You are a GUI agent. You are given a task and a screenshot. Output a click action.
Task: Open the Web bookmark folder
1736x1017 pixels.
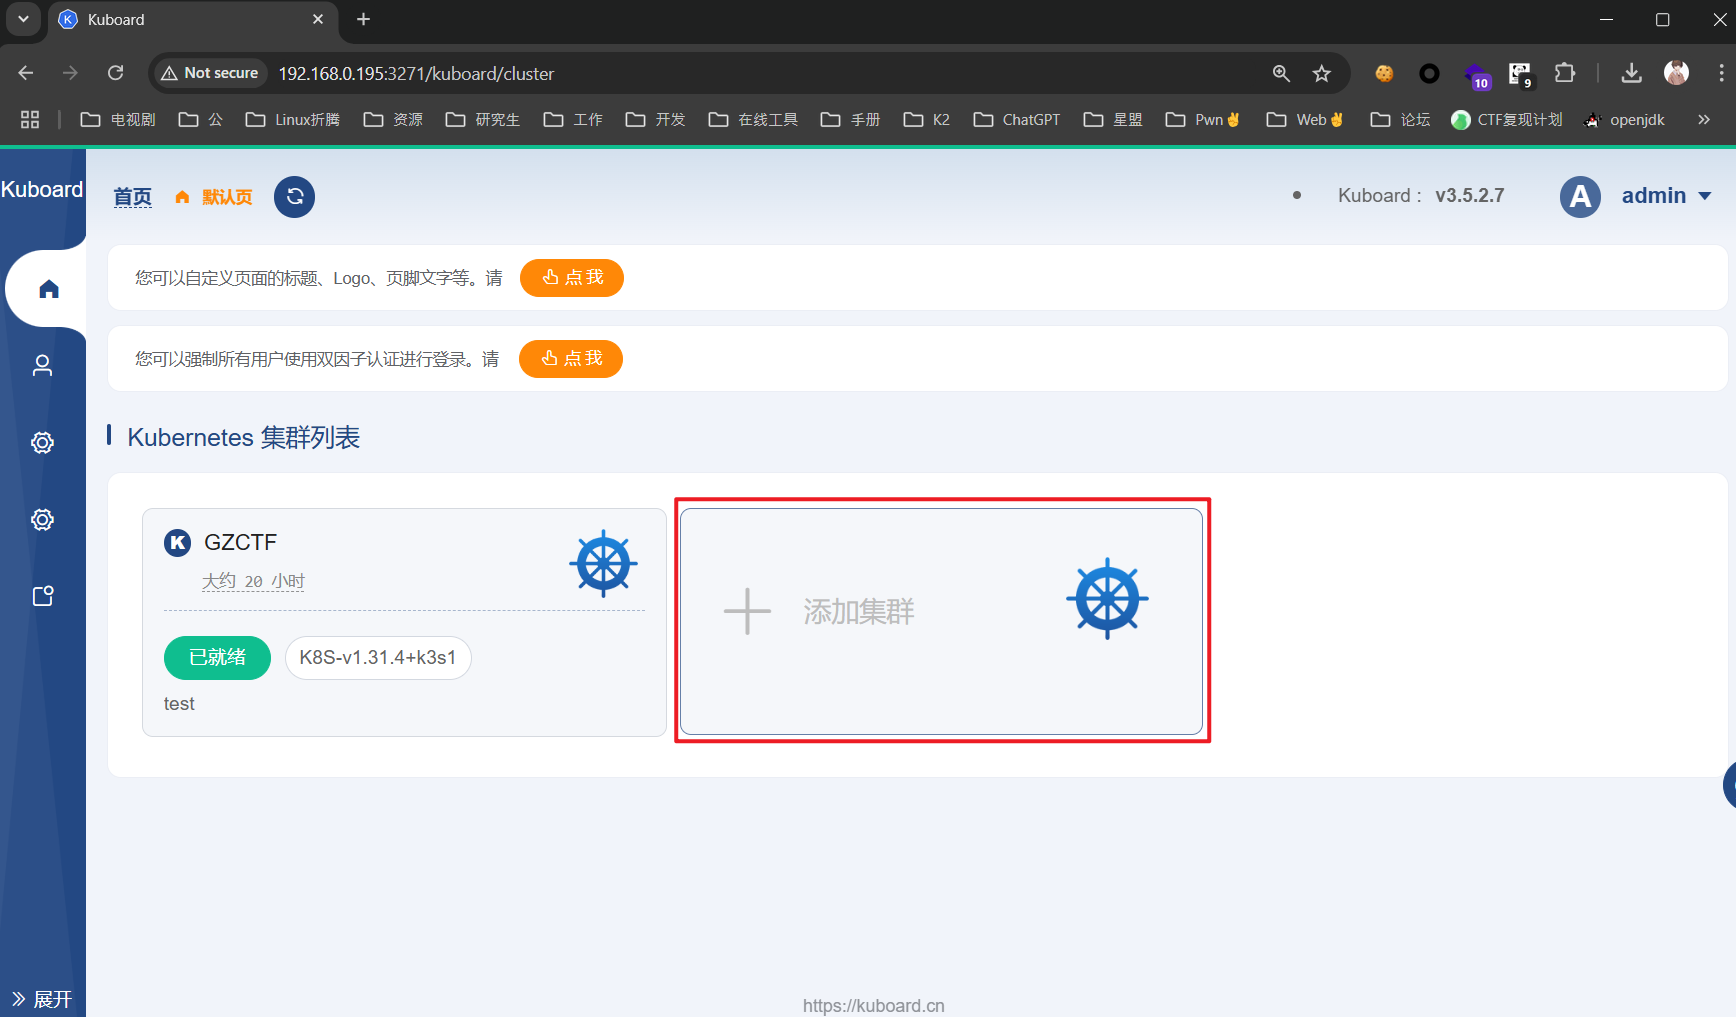point(1305,120)
